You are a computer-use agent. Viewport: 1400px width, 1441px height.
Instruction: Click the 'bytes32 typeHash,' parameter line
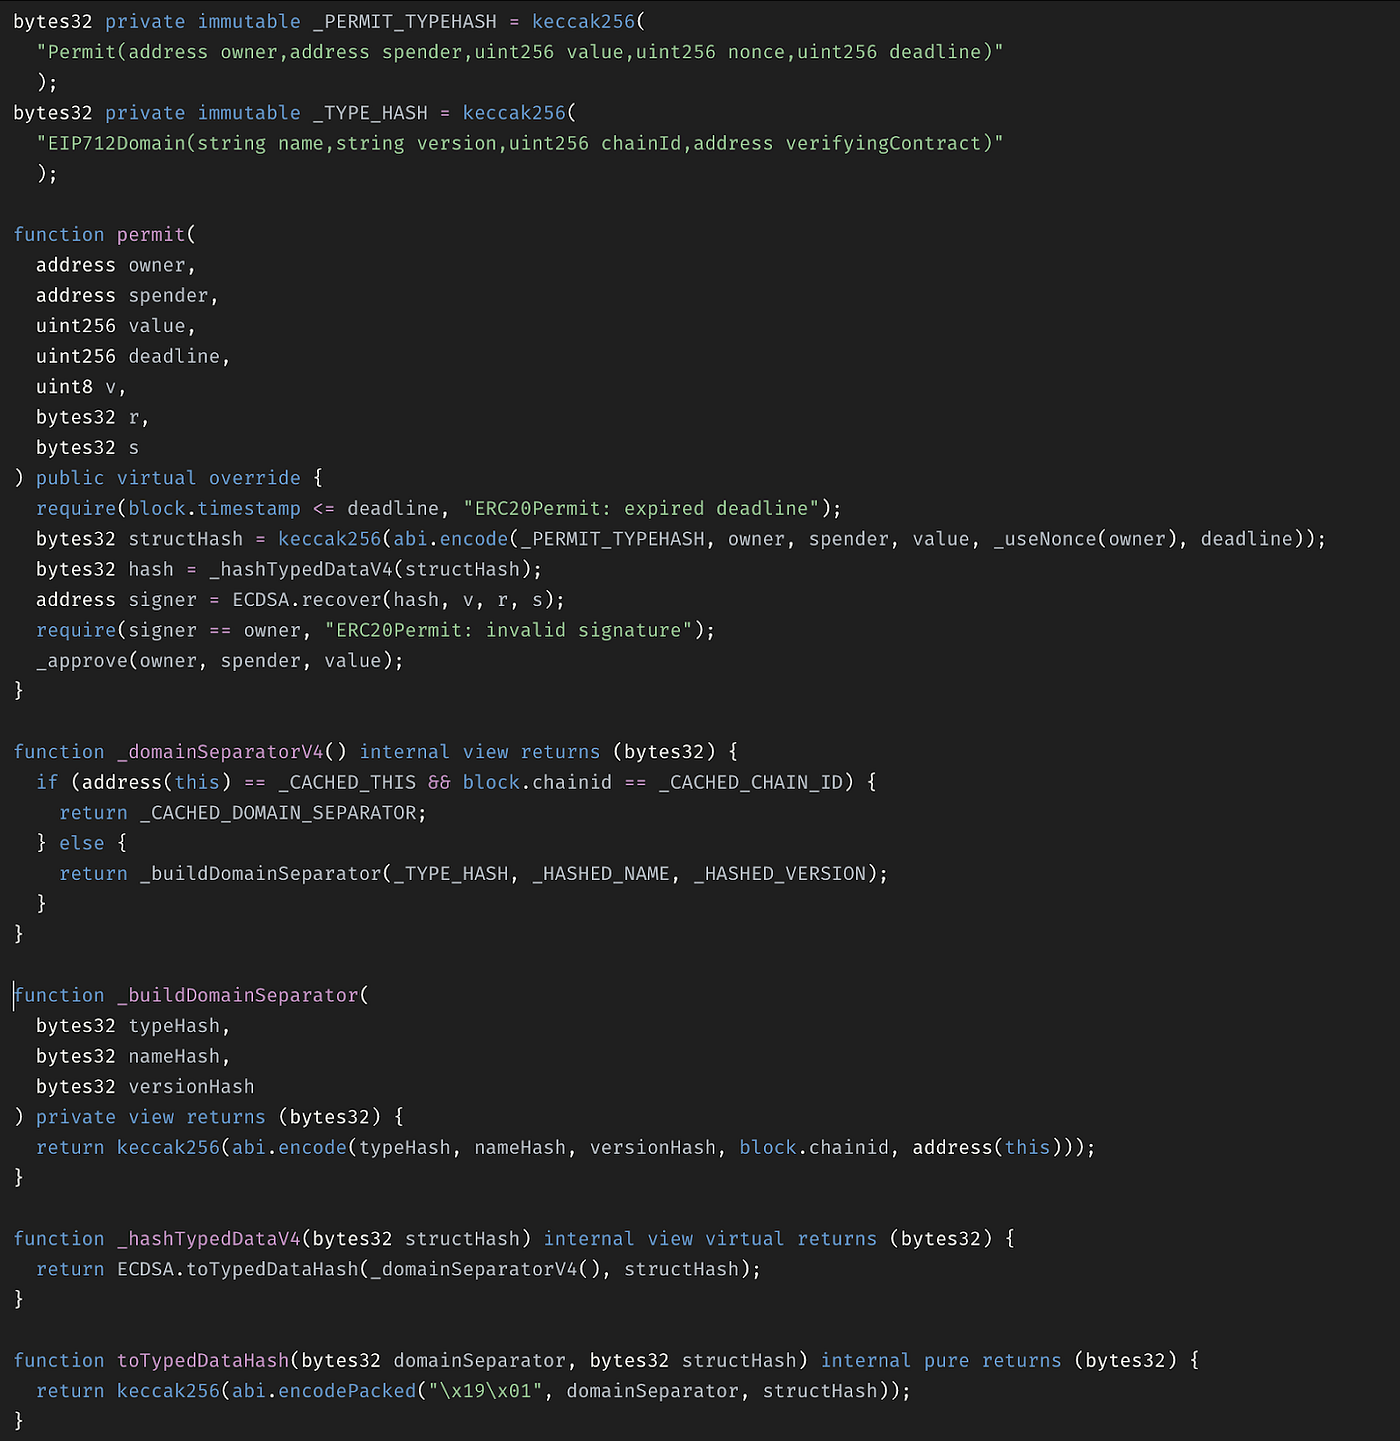(x=133, y=1026)
